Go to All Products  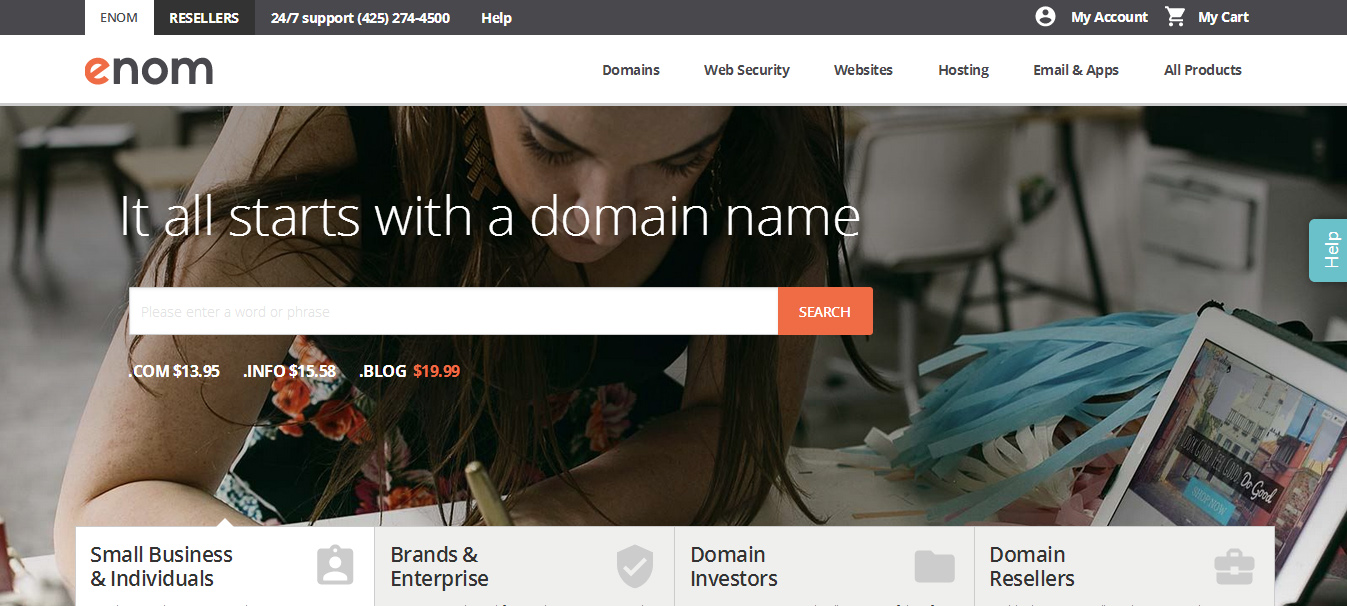[x=1203, y=70]
